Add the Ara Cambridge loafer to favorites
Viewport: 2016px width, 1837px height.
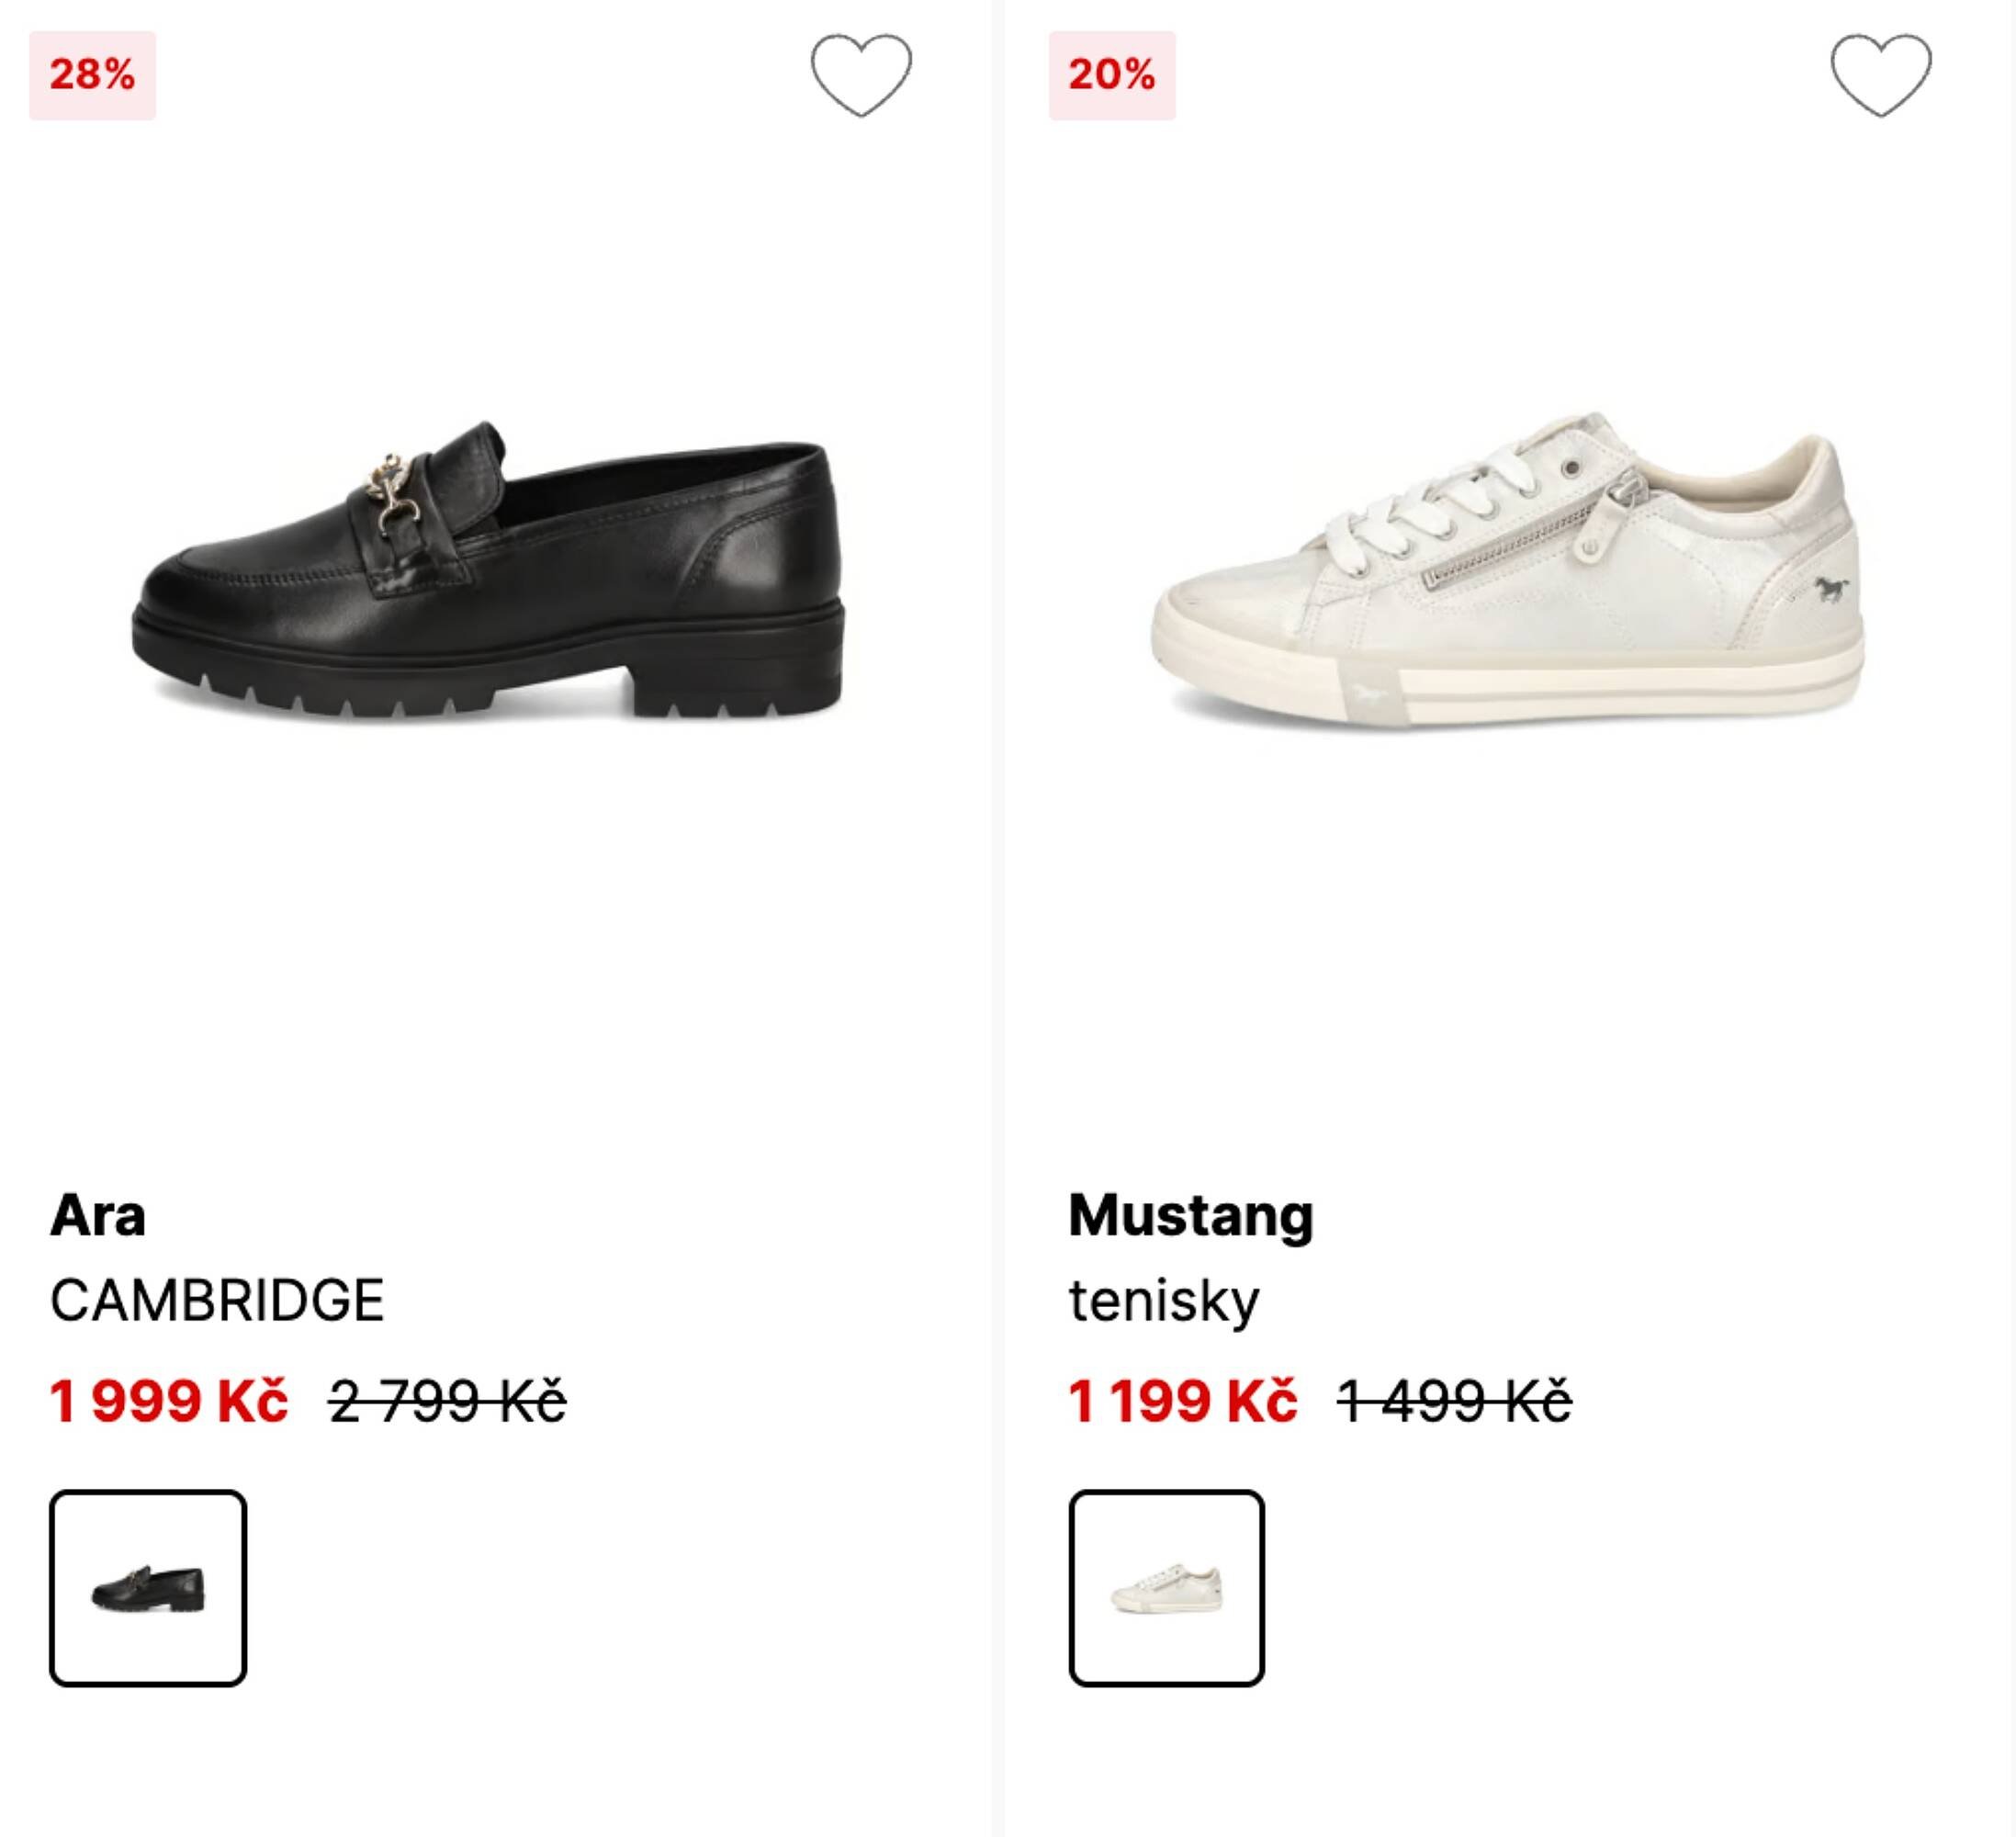[x=860, y=75]
